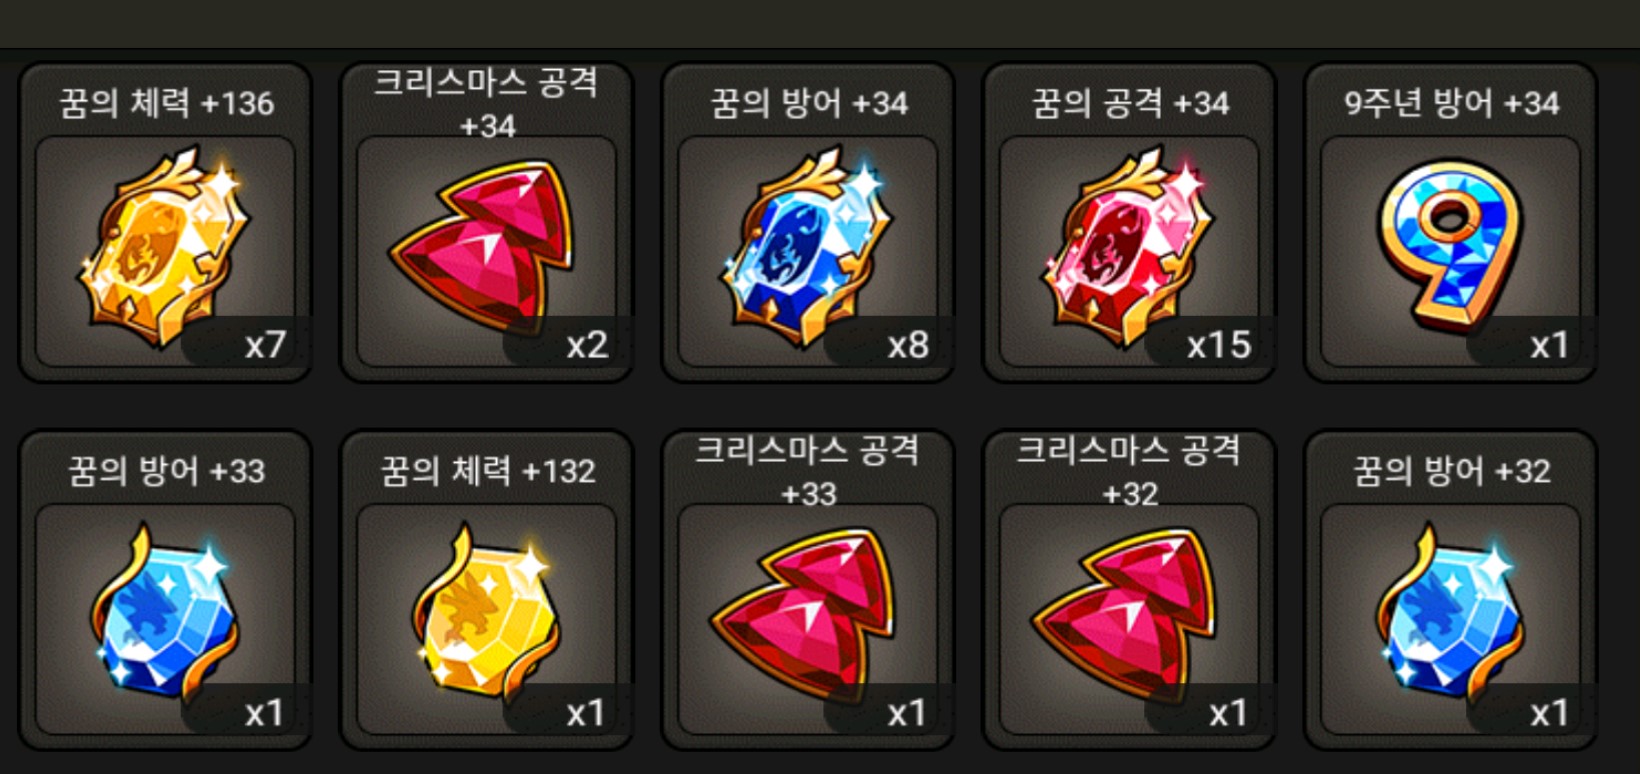Click the x8 count on 꿈의 방어 +34
The image size is (1640, 774).
[909, 345]
